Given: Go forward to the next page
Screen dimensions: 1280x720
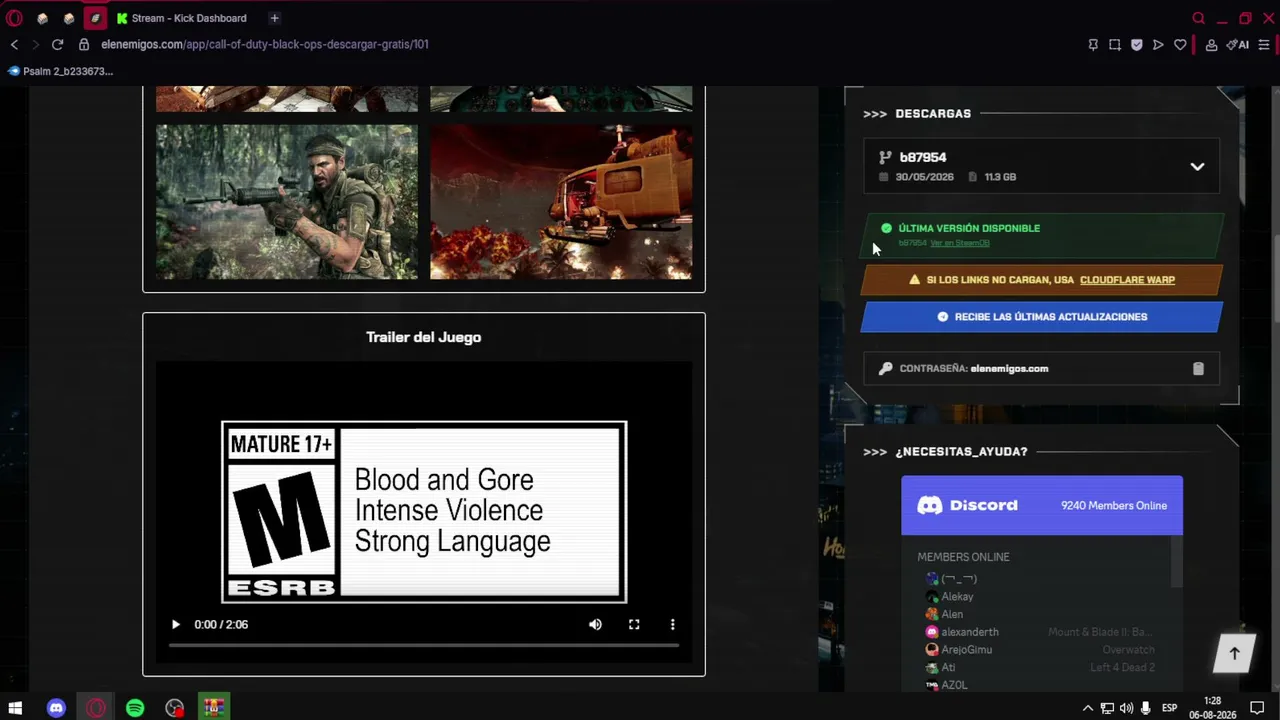Looking at the screenshot, I should (36, 44).
